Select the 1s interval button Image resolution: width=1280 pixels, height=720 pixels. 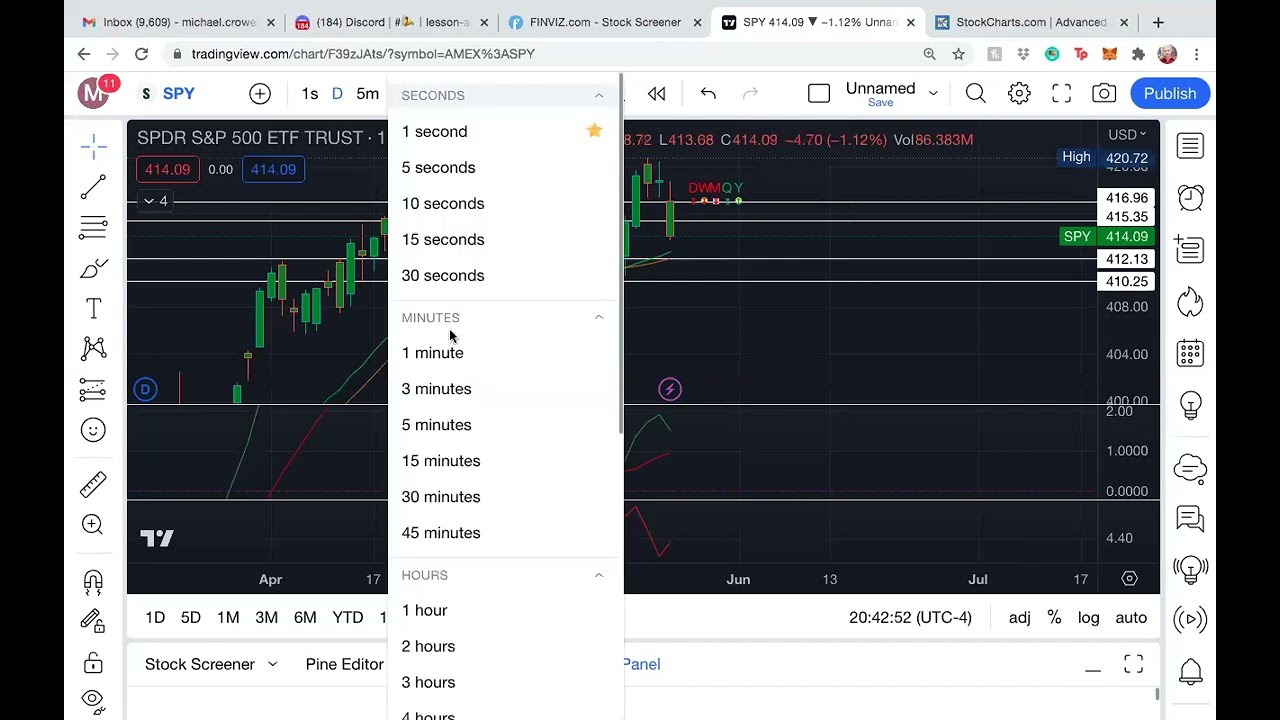click(310, 93)
